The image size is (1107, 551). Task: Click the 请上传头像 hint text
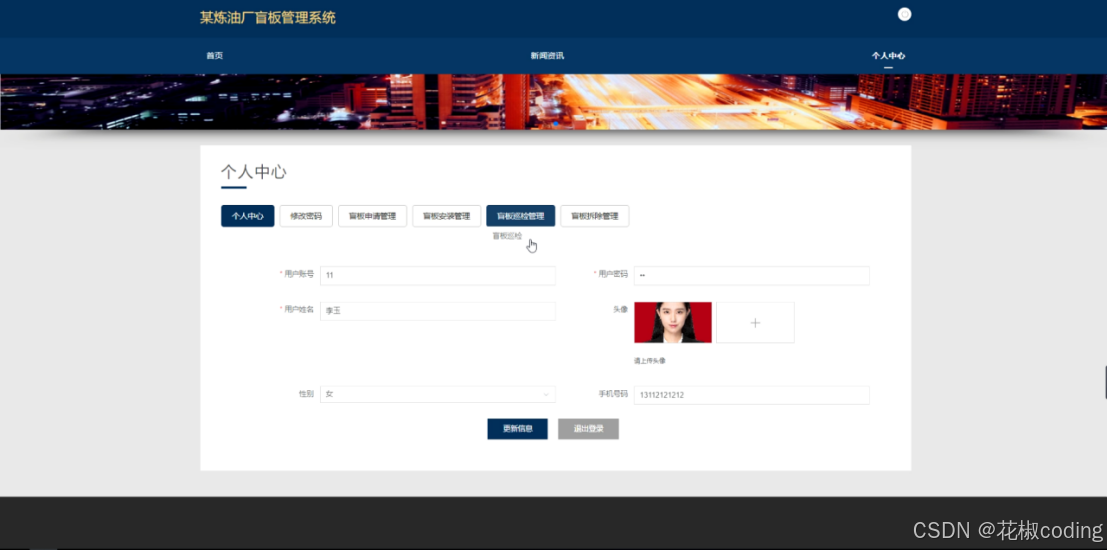tap(650, 361)
